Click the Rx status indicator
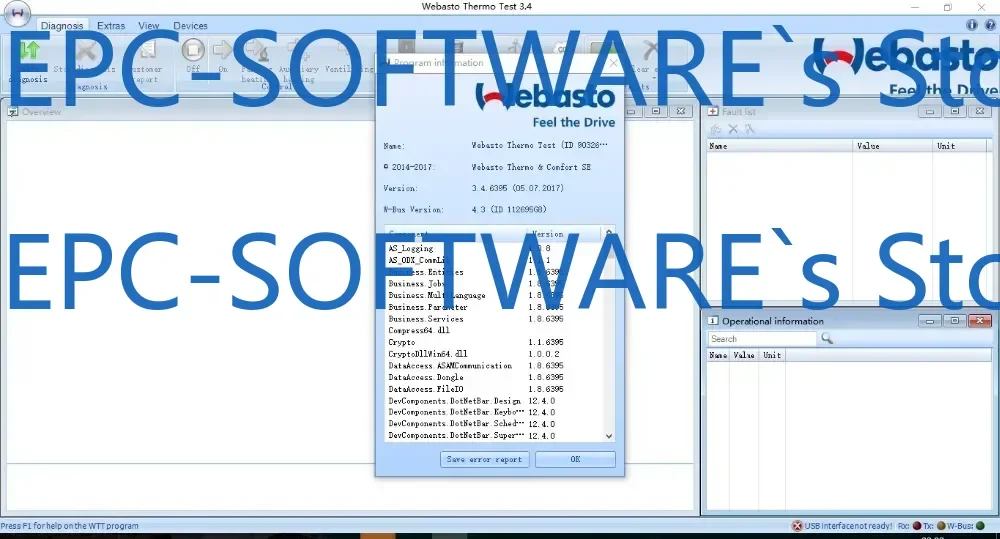This screenshot has width=1000, height=539. [x=916, y=526]
